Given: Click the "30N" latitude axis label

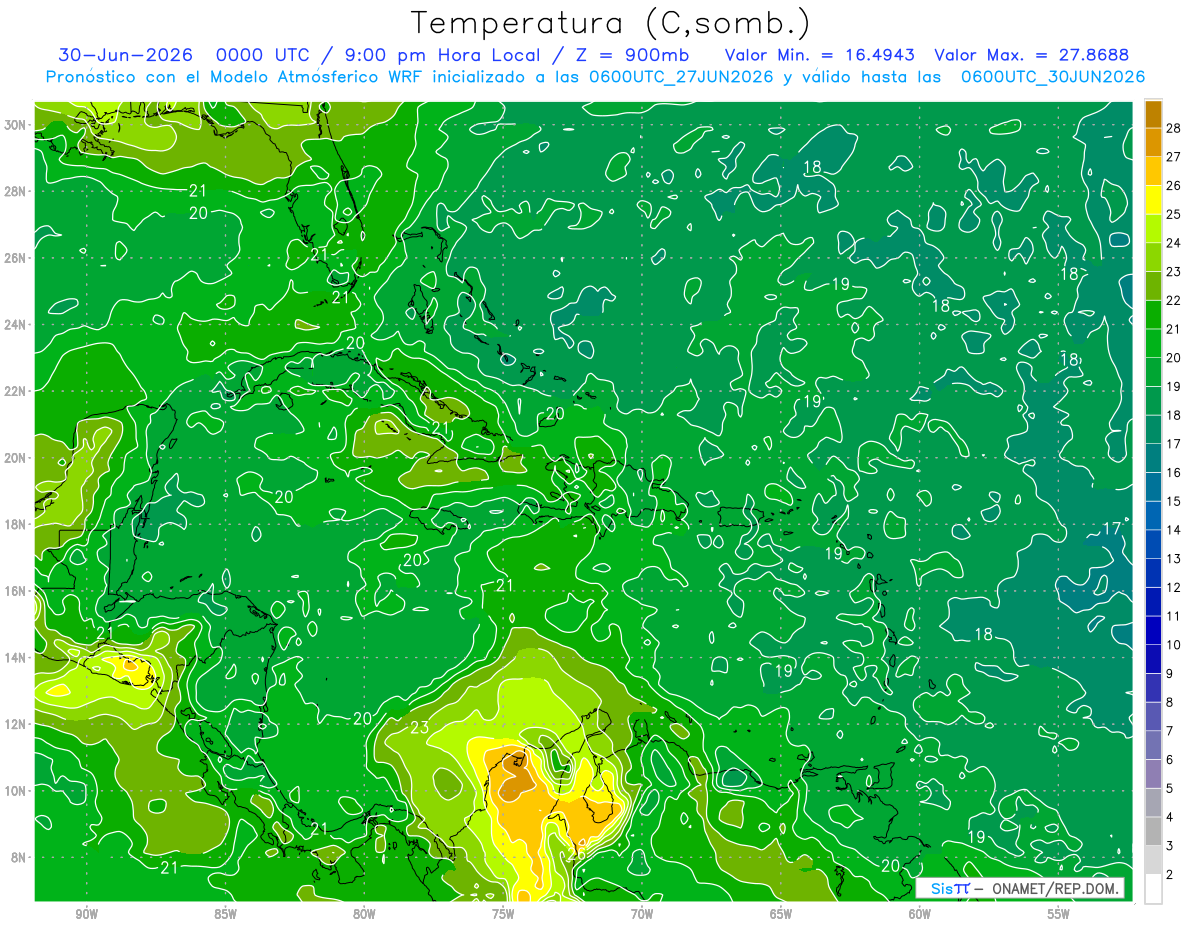Looking at the screenshot, I should 16,125.
